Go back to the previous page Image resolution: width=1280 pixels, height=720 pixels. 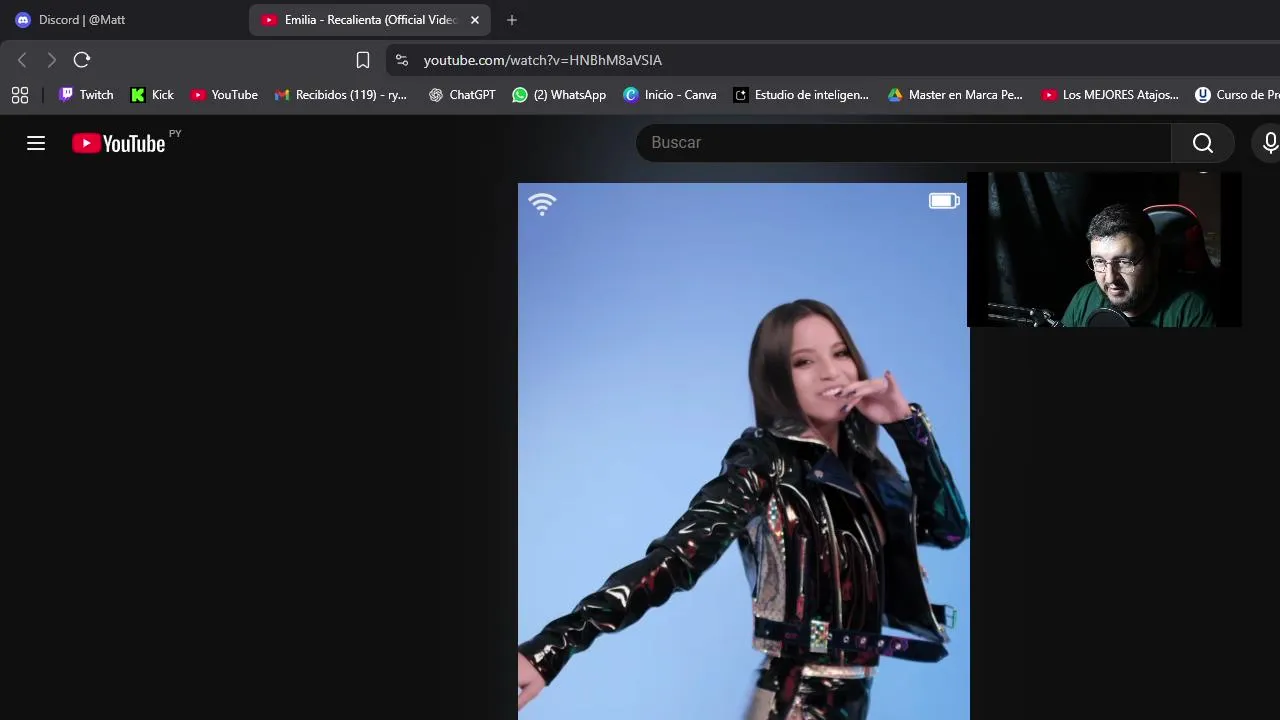[x=22, y=60]
